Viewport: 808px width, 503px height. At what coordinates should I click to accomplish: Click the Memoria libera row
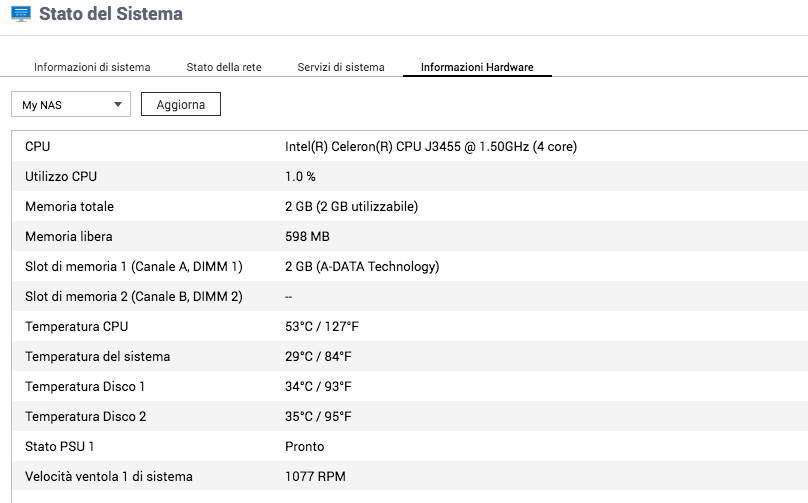click(x=409, y=236)
